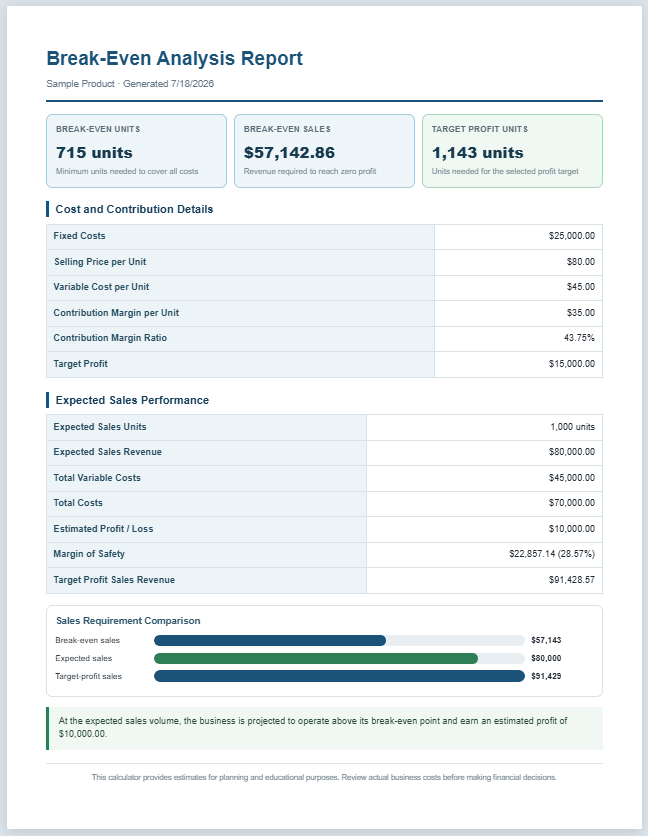Click the Variable Cost per Unit value

click(x=581, y=287)
